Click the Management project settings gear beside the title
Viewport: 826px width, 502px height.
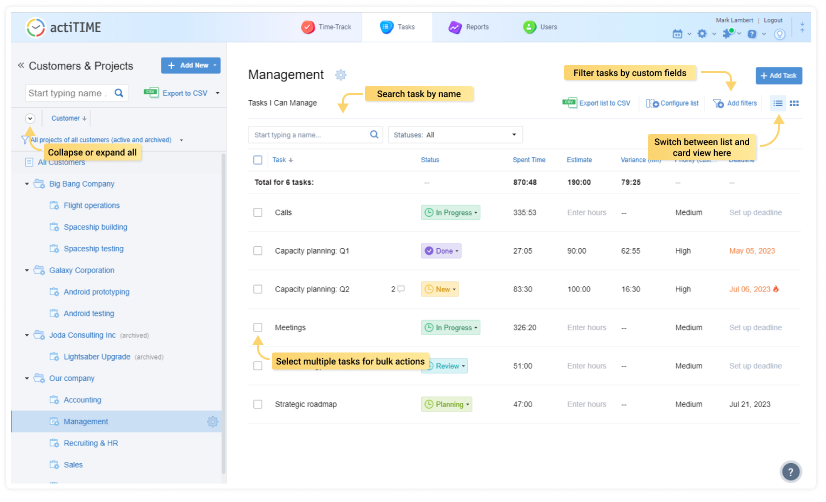click(x=341, y=75)
